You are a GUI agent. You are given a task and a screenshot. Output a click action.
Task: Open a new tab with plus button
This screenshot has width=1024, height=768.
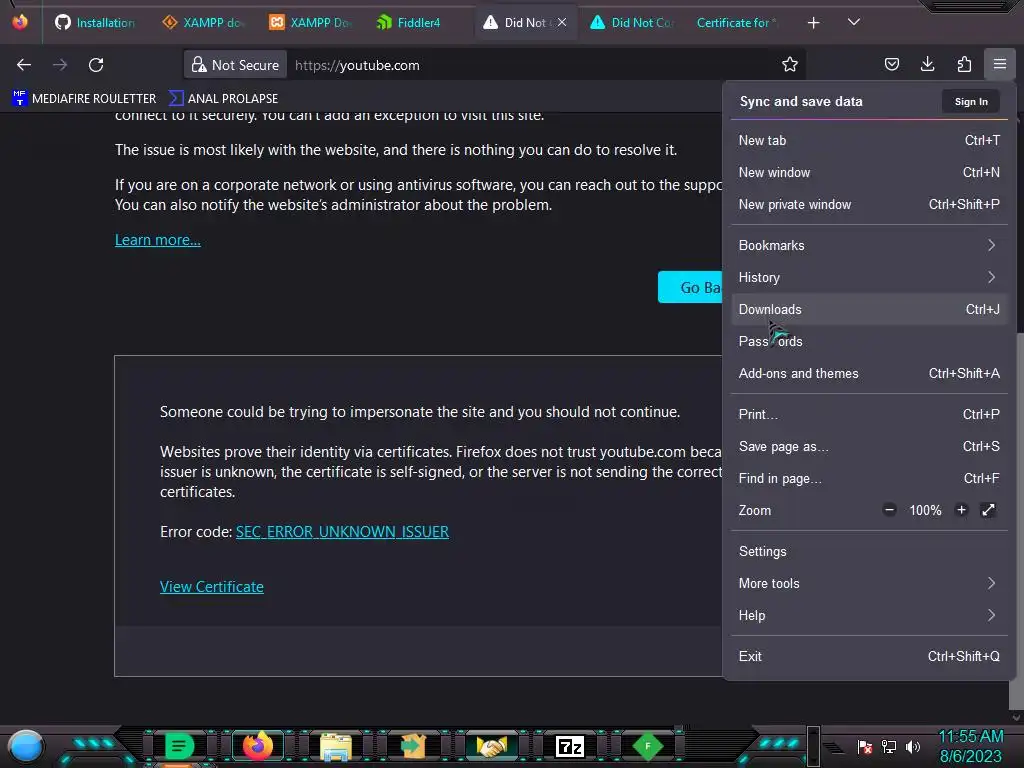pos(813,23)
